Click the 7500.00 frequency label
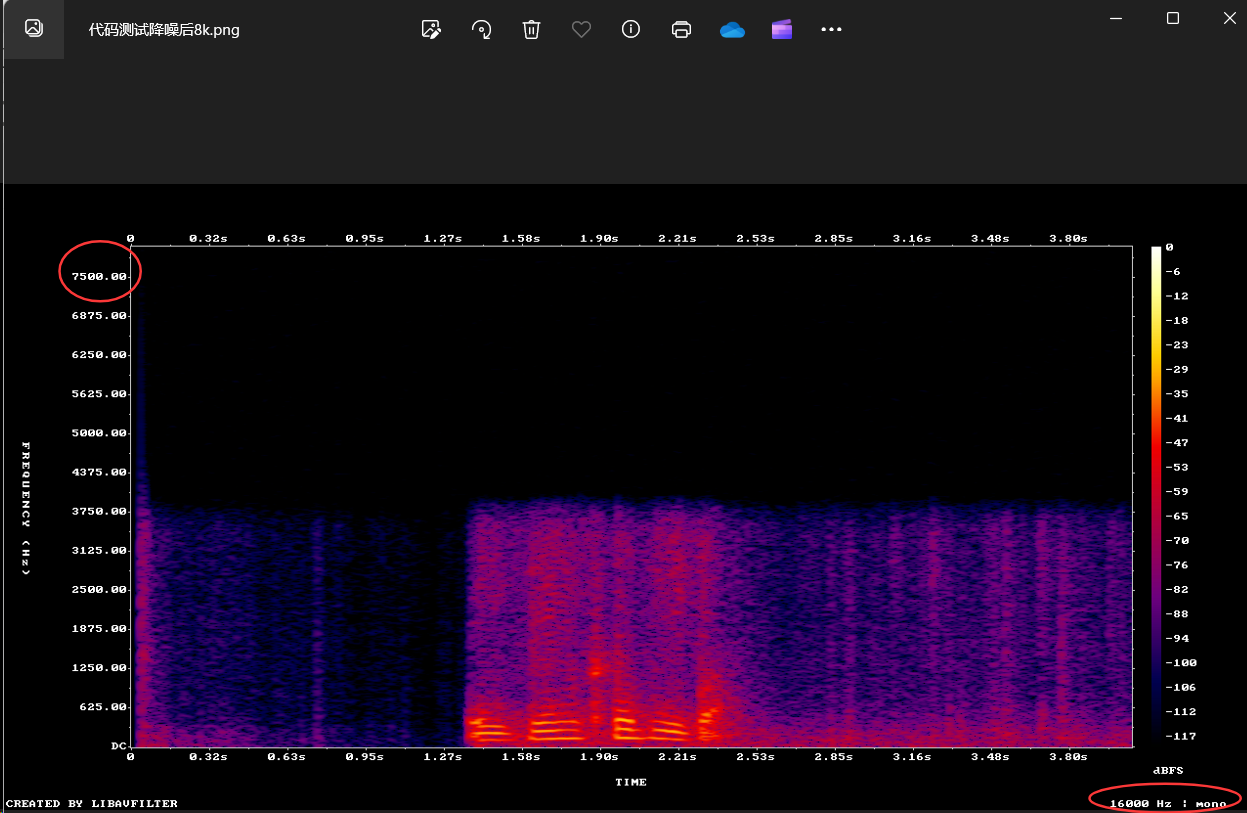Image resolution: width=1247 pixels, height=813 pixels. (98, 276)
